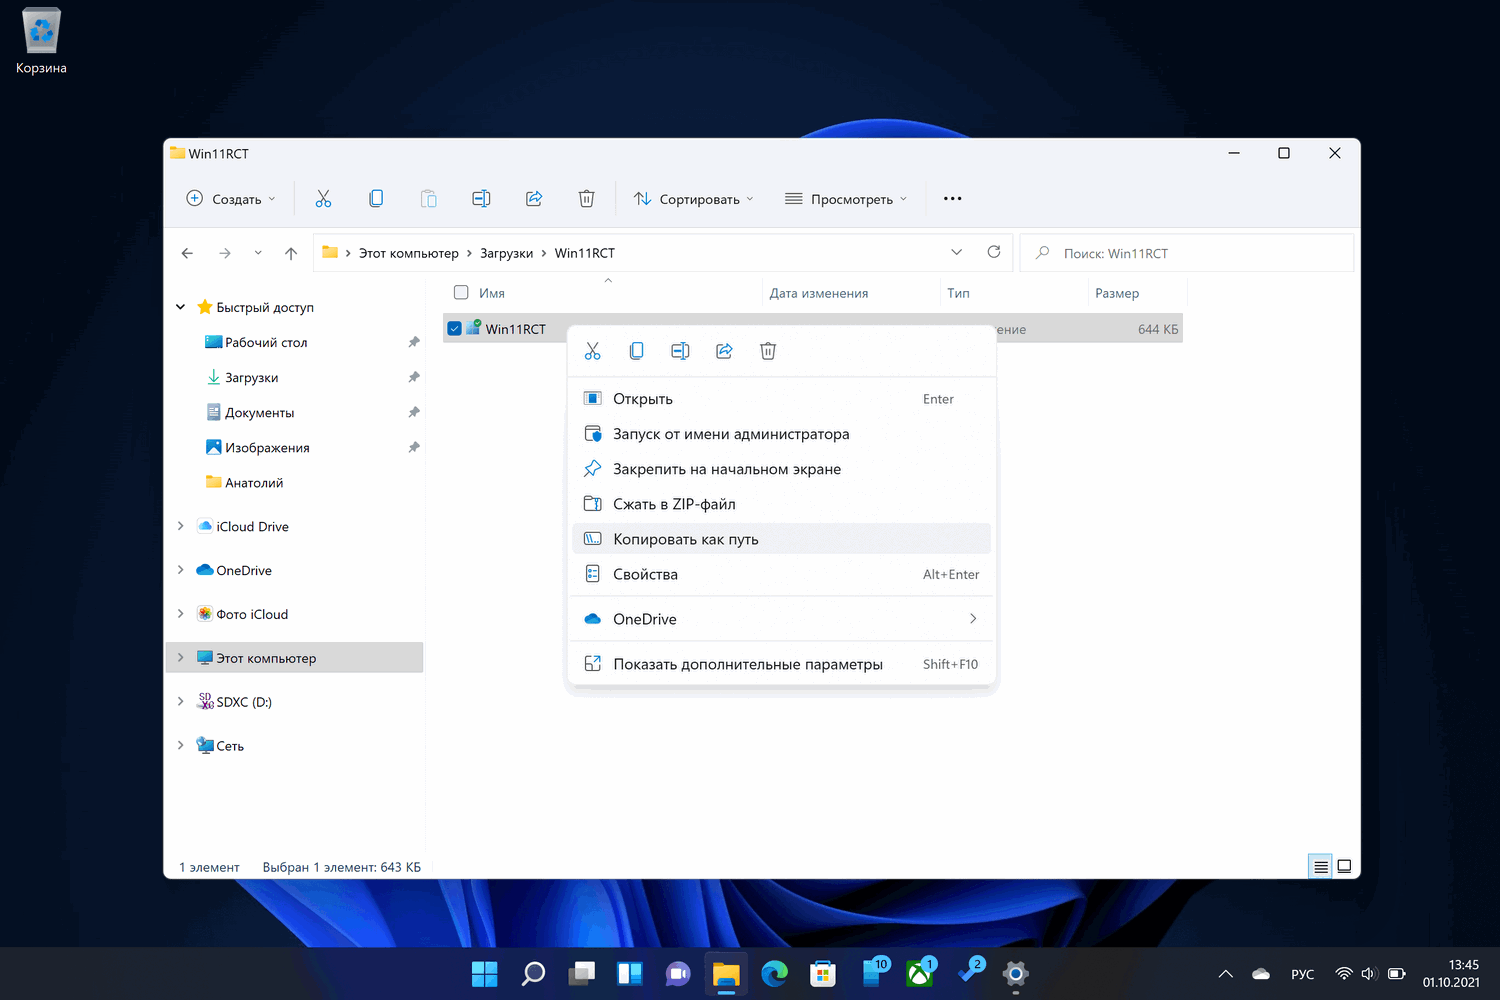Click the Cut icon in context menu
The width and height of the screenshot is (1500, 1000).
592,351
